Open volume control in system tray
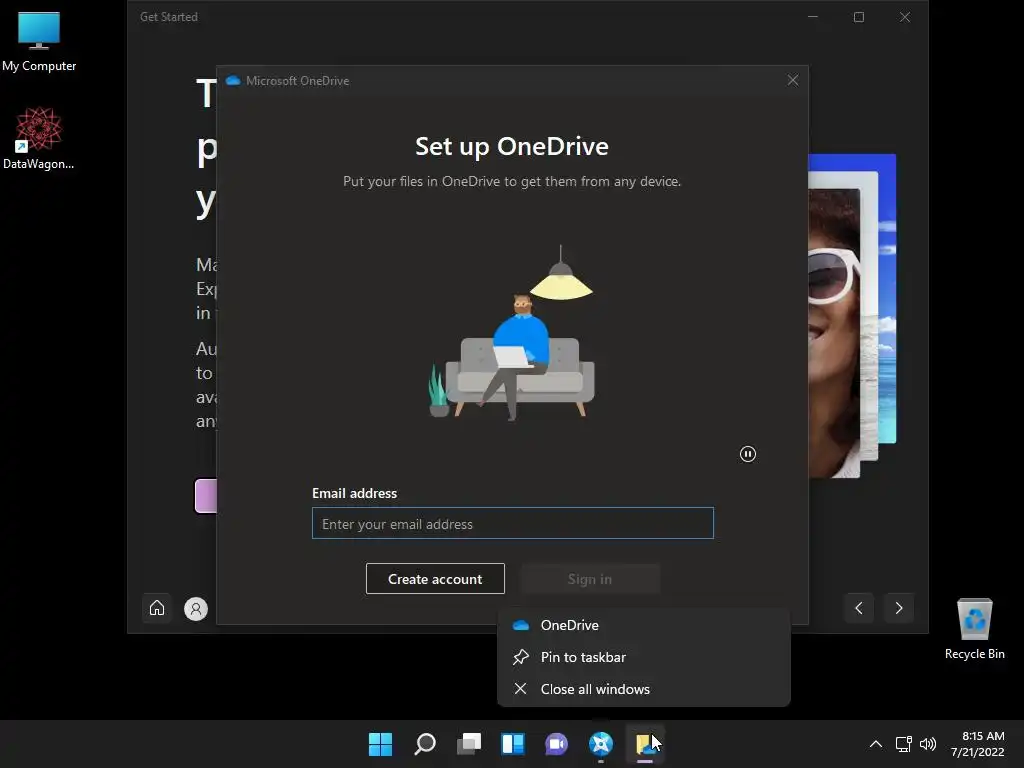The height and width of the screenshot is (768, 1024). click(x=927, y=744)
